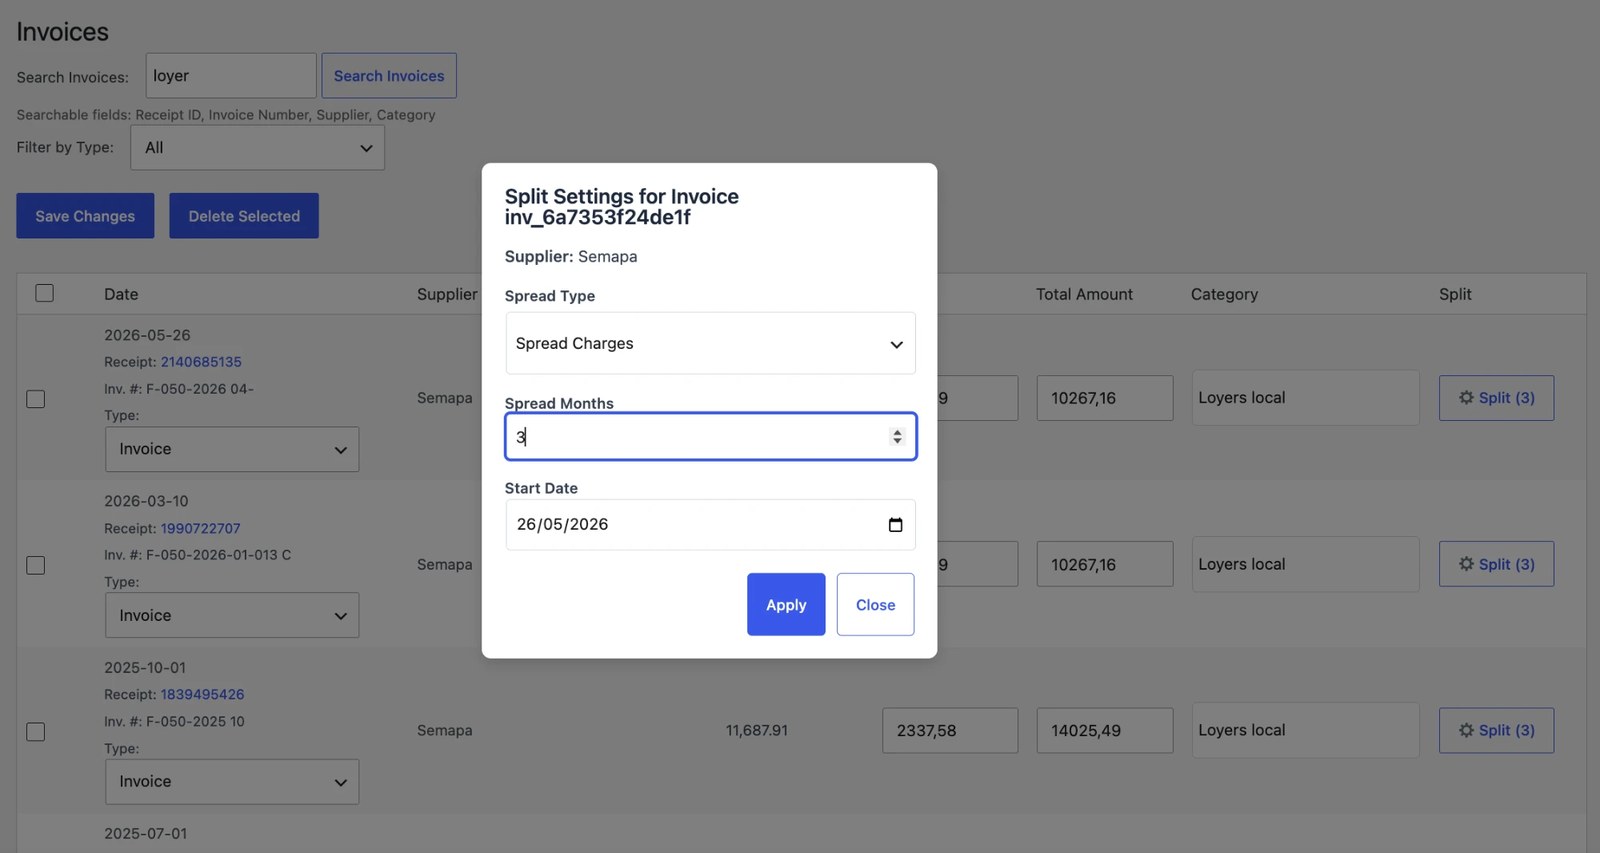This screenshot has height=853, width=1600.
Task: Click the Split column header
Action: tap(1455, 294)
